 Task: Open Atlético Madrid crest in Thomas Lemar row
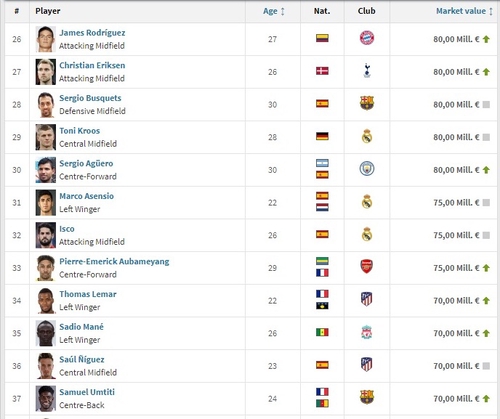coord(367,299)
